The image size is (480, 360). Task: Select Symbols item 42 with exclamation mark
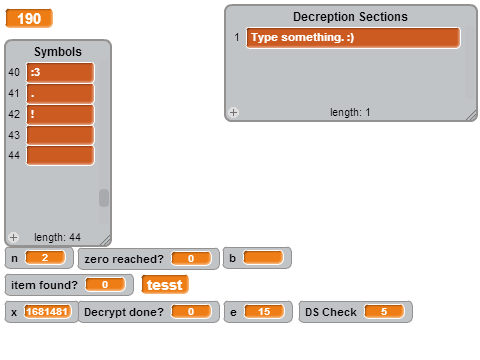(x=60, y=114)
